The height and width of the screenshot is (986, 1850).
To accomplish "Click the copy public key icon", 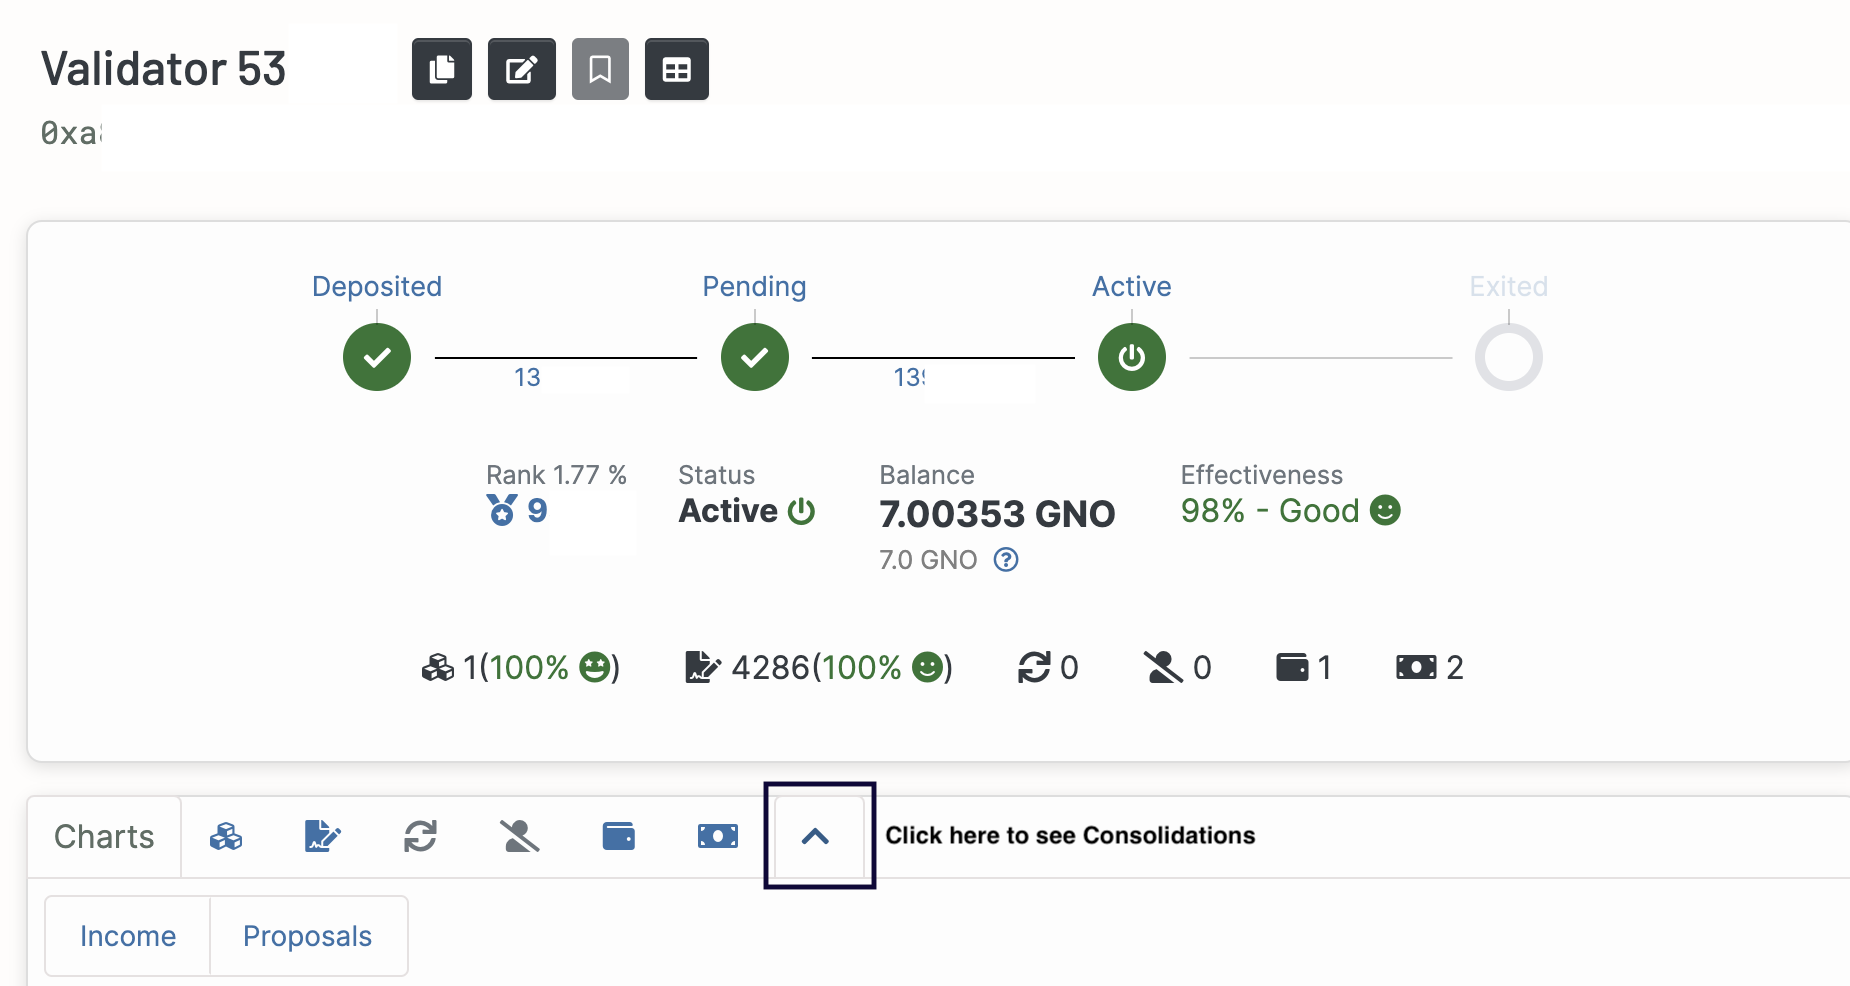I will [x=441, y=69].
